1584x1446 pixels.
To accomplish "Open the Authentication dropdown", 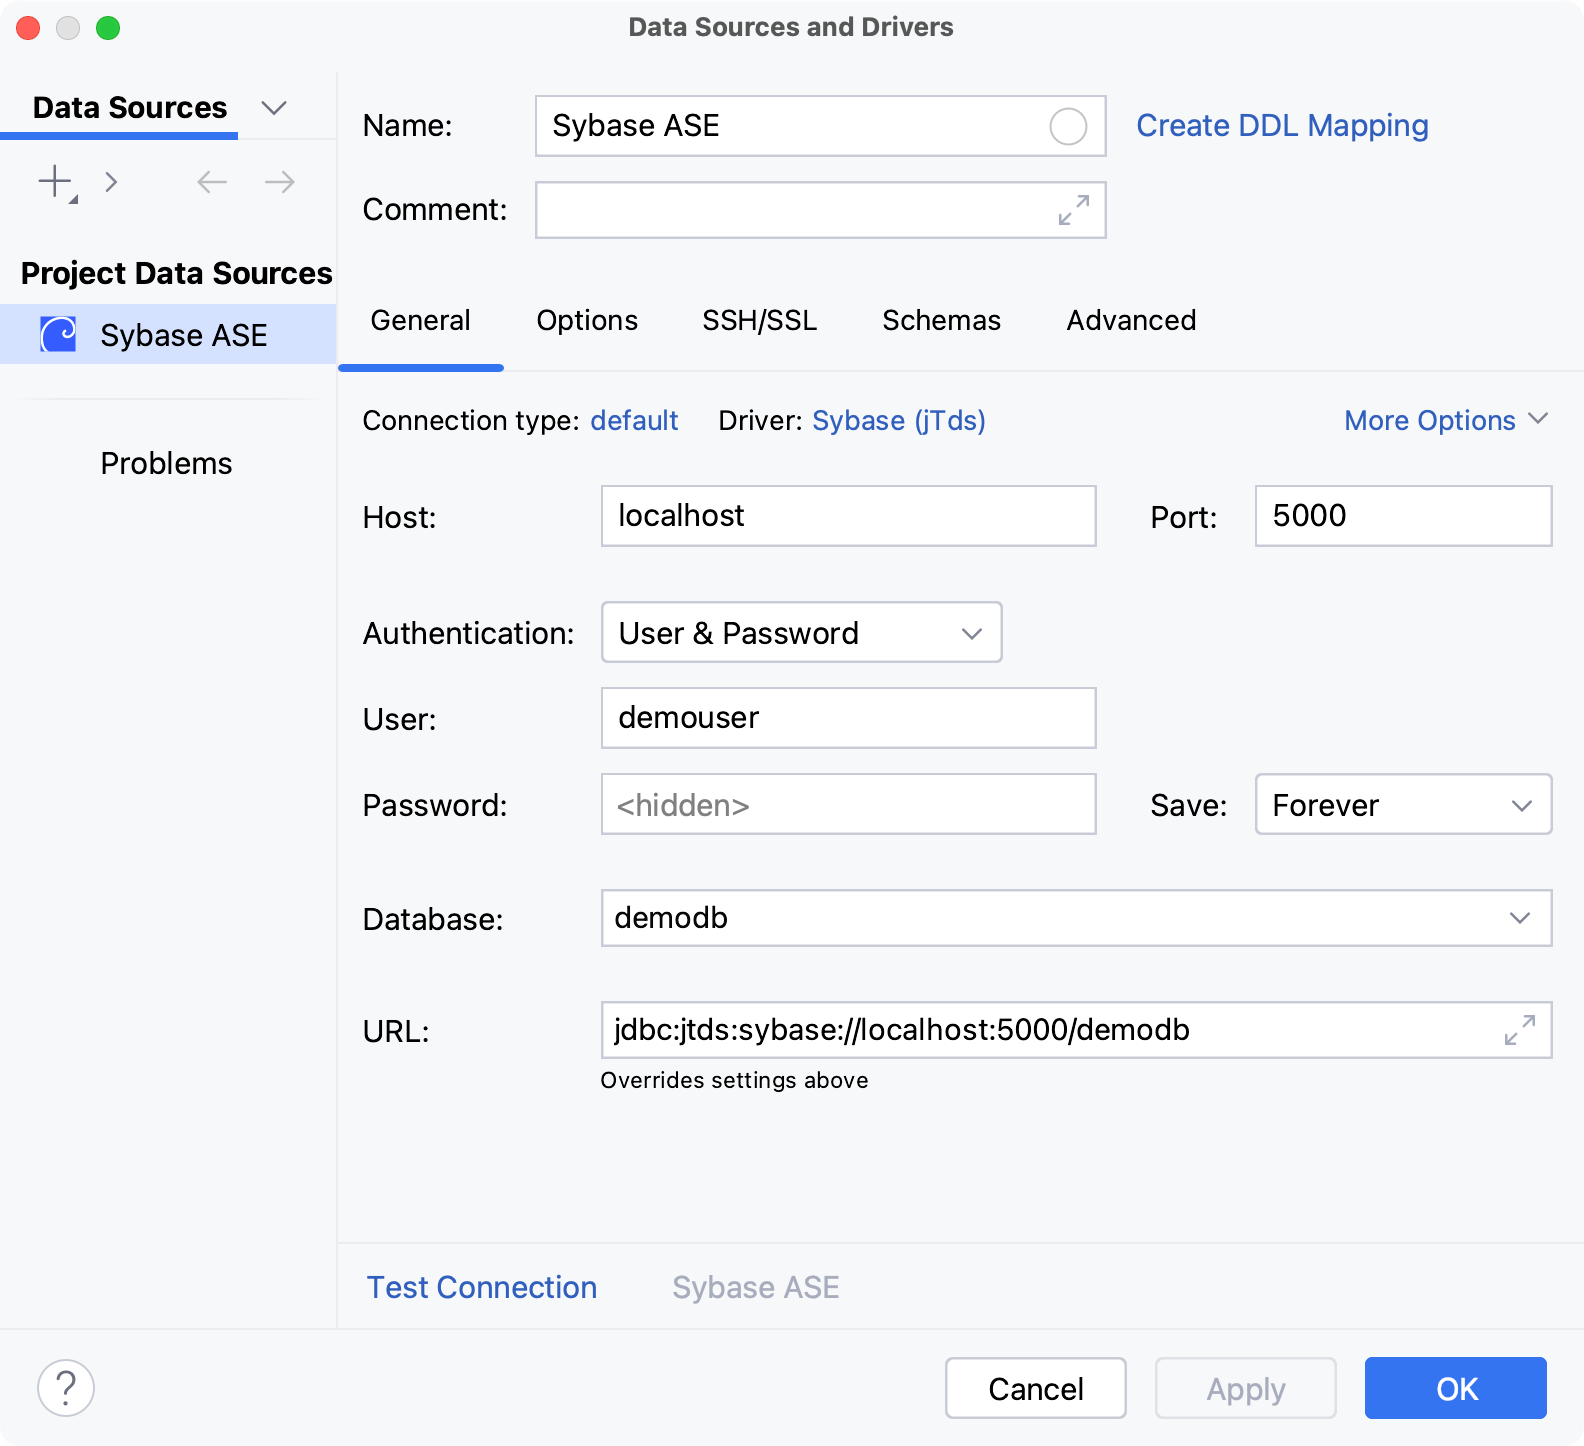I will tap(801, 633).
